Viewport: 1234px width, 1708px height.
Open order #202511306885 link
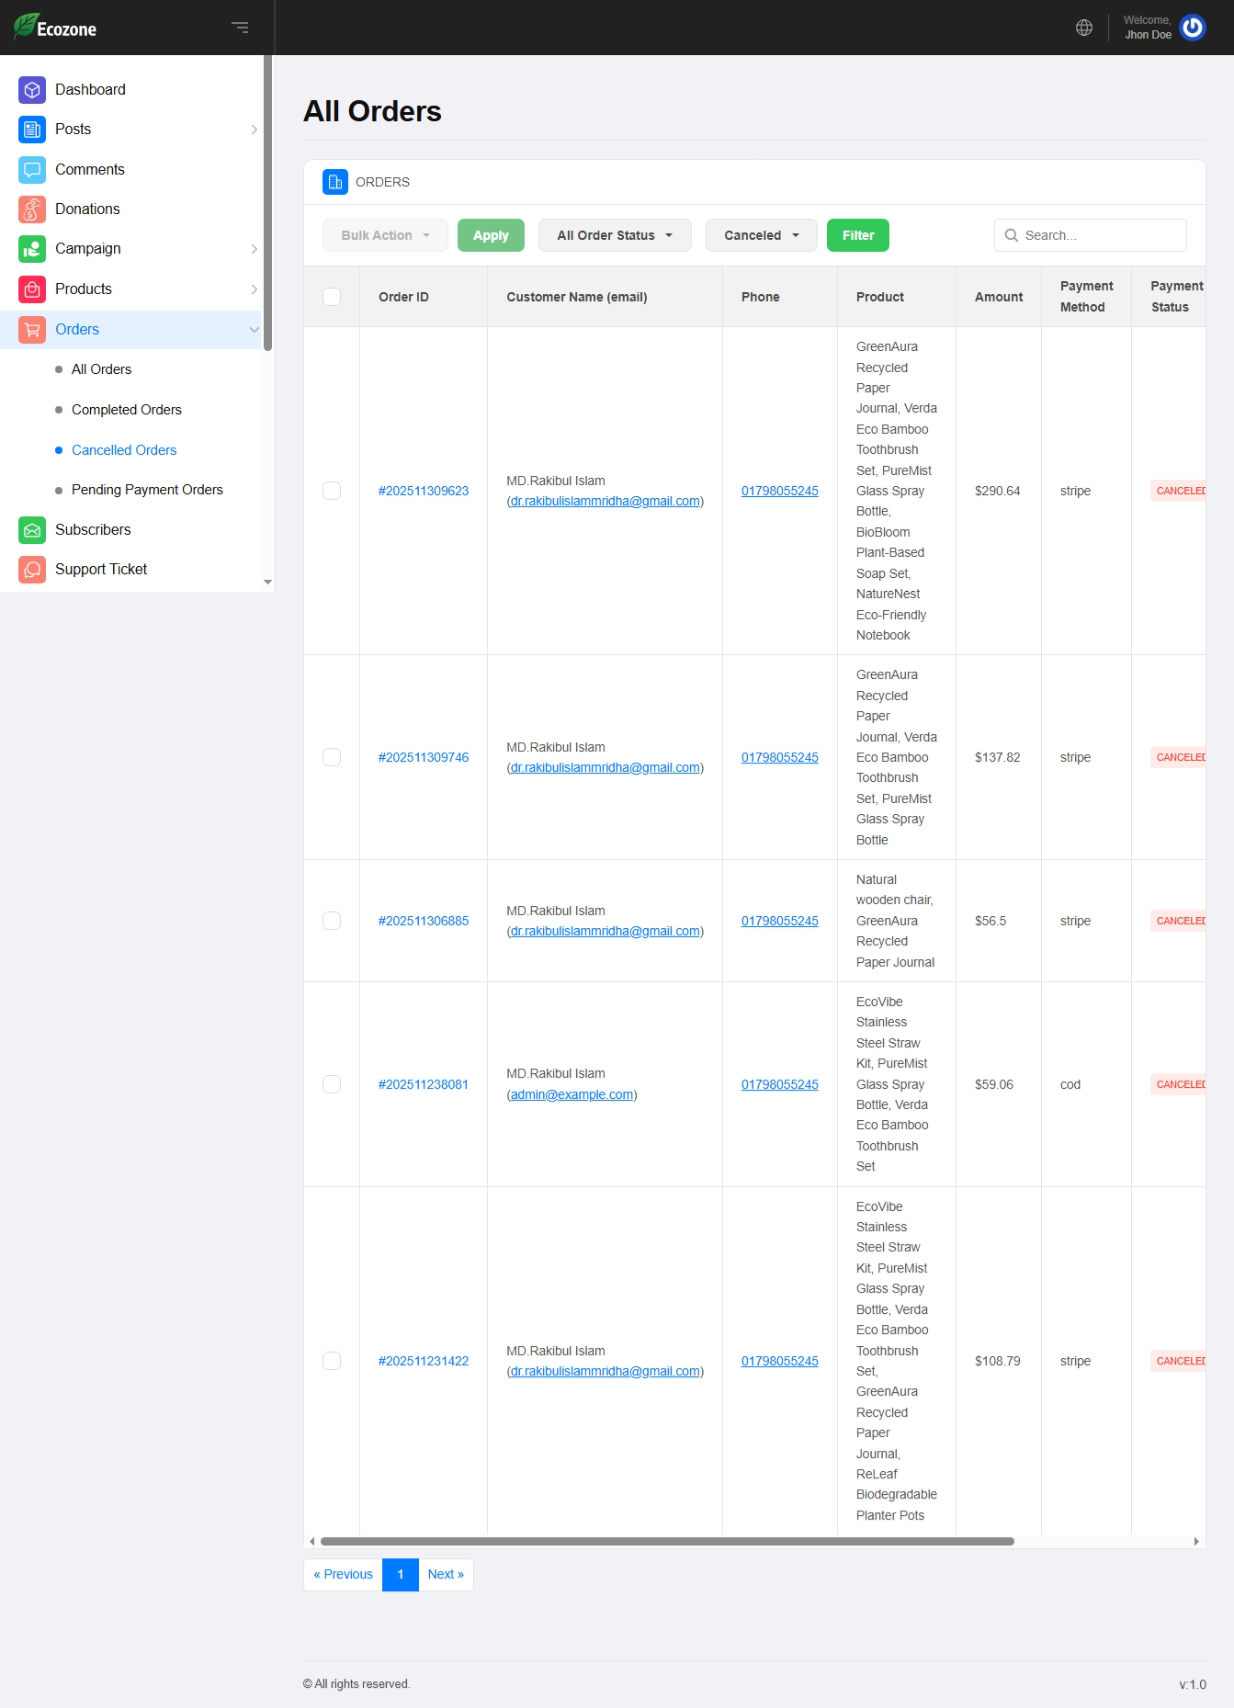(x=423, y=921)
